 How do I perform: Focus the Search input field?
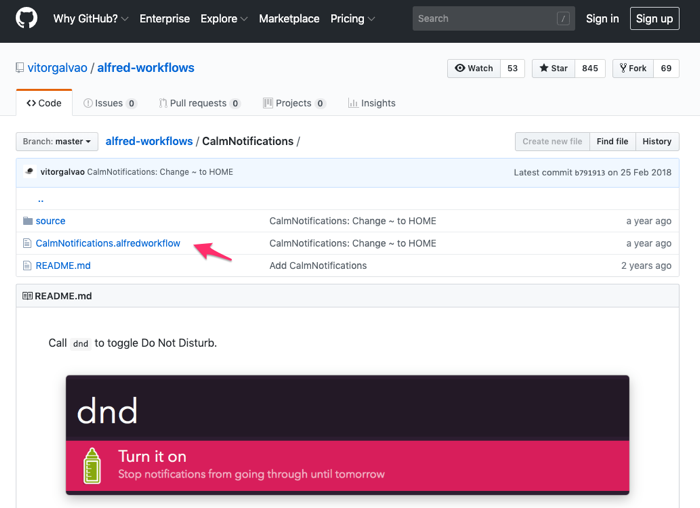point(493,19)
